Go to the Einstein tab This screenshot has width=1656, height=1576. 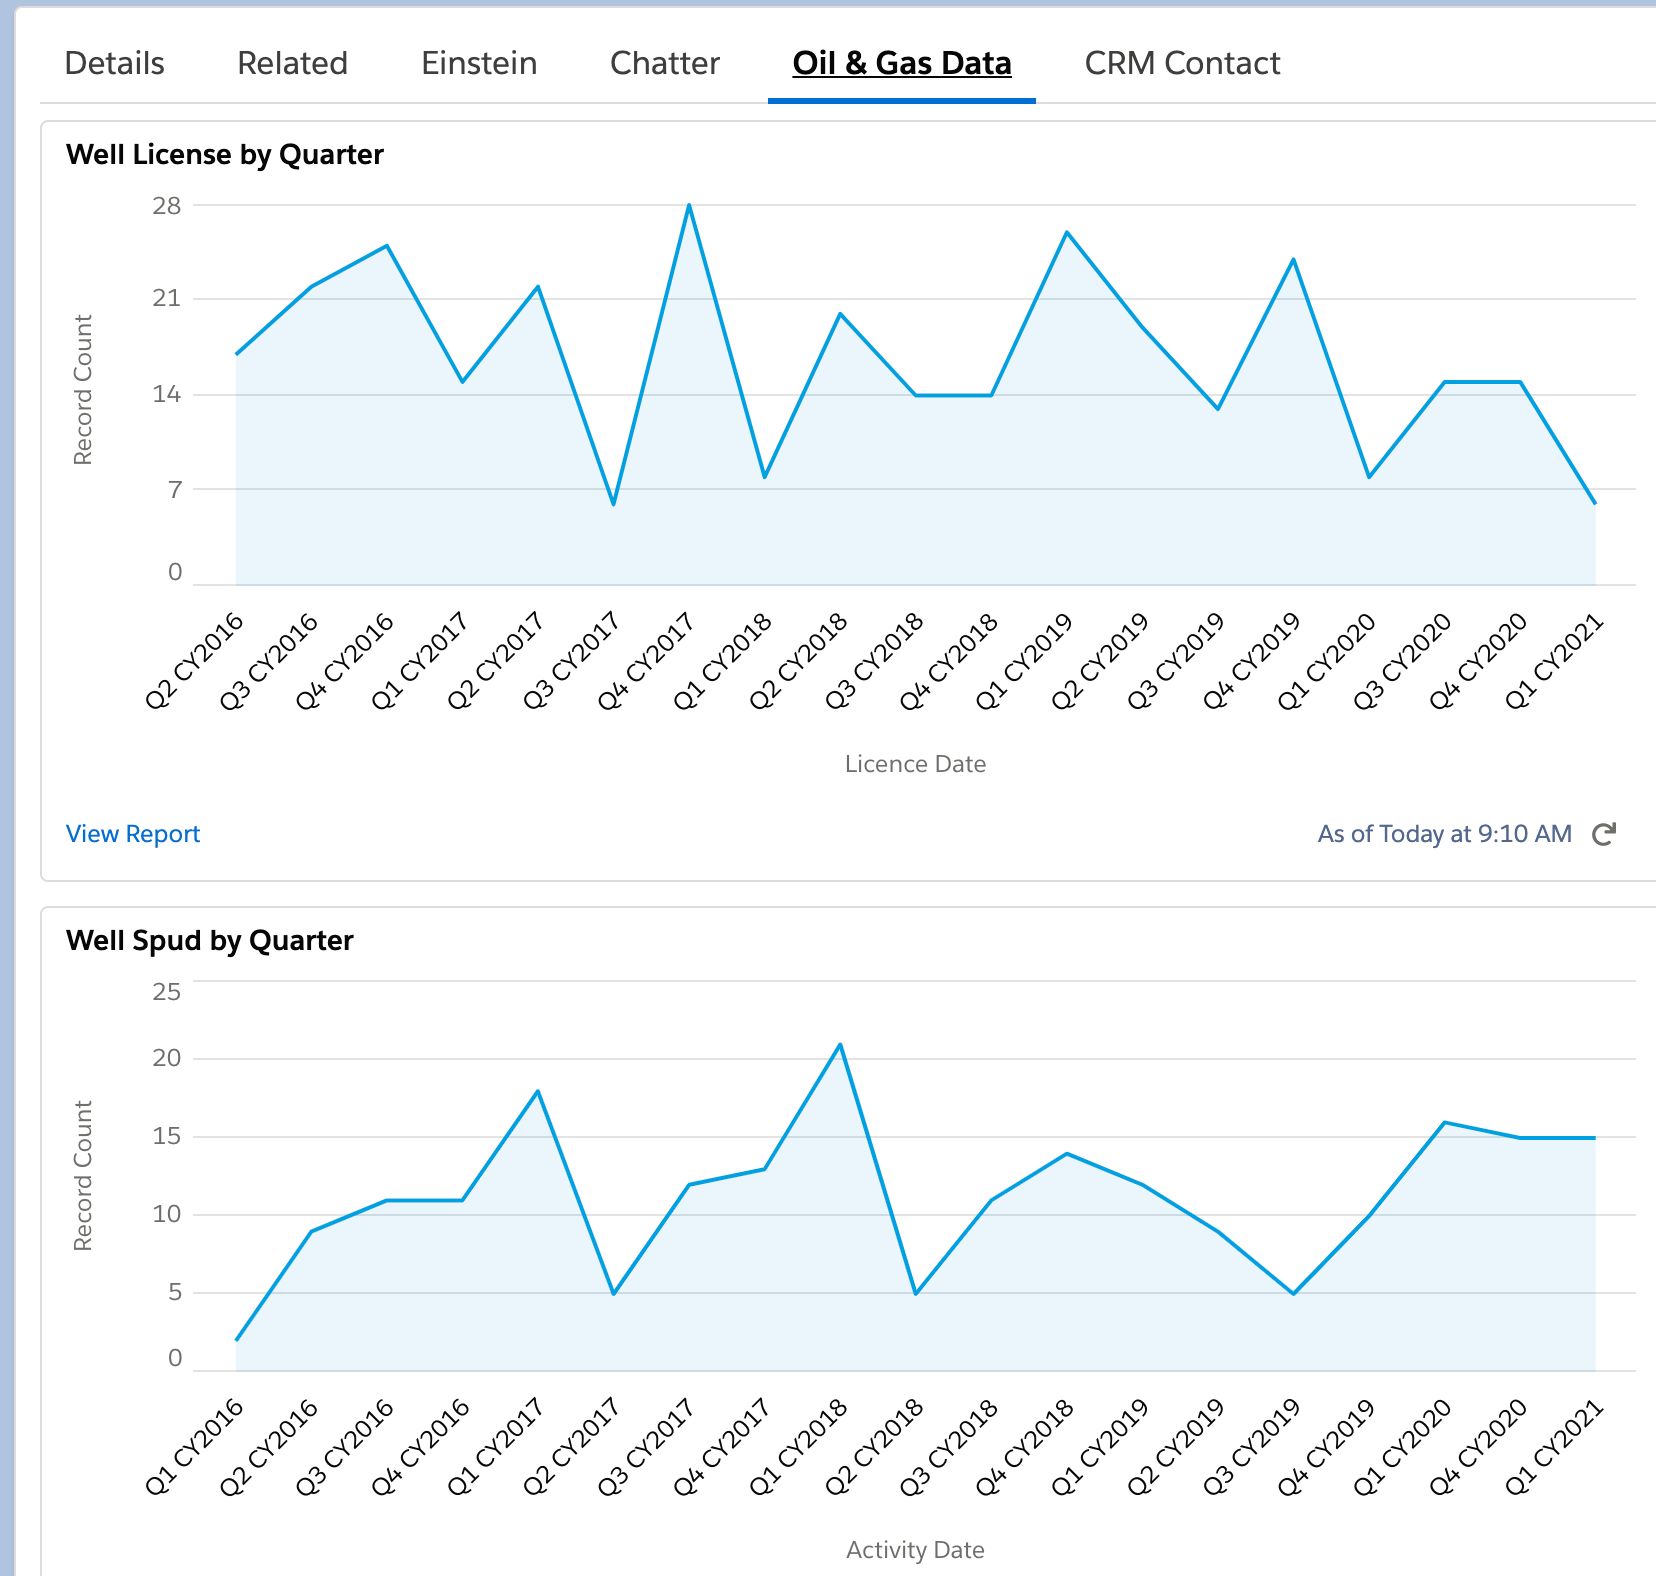(479, 63)
